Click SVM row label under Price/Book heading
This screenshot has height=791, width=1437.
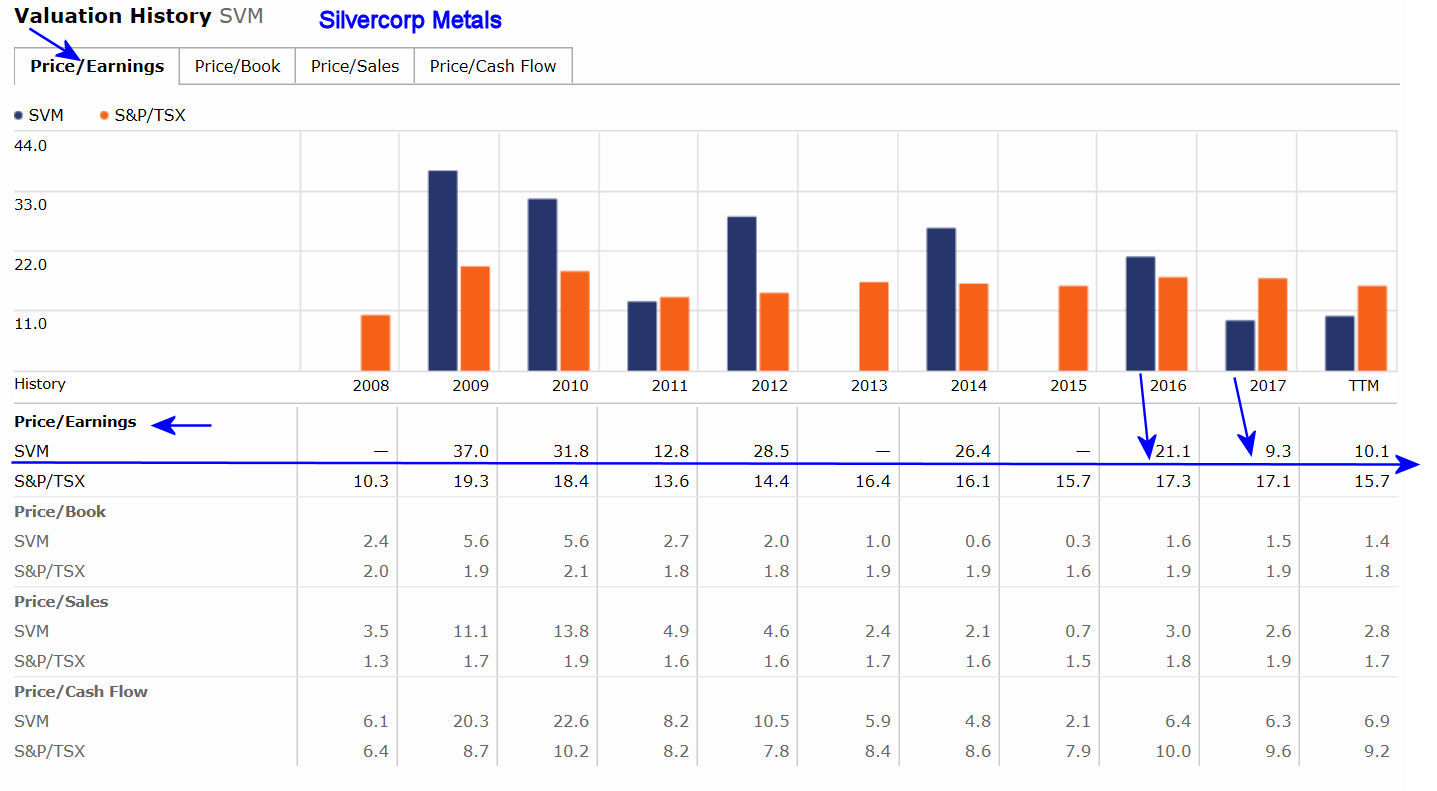[31, 541]
